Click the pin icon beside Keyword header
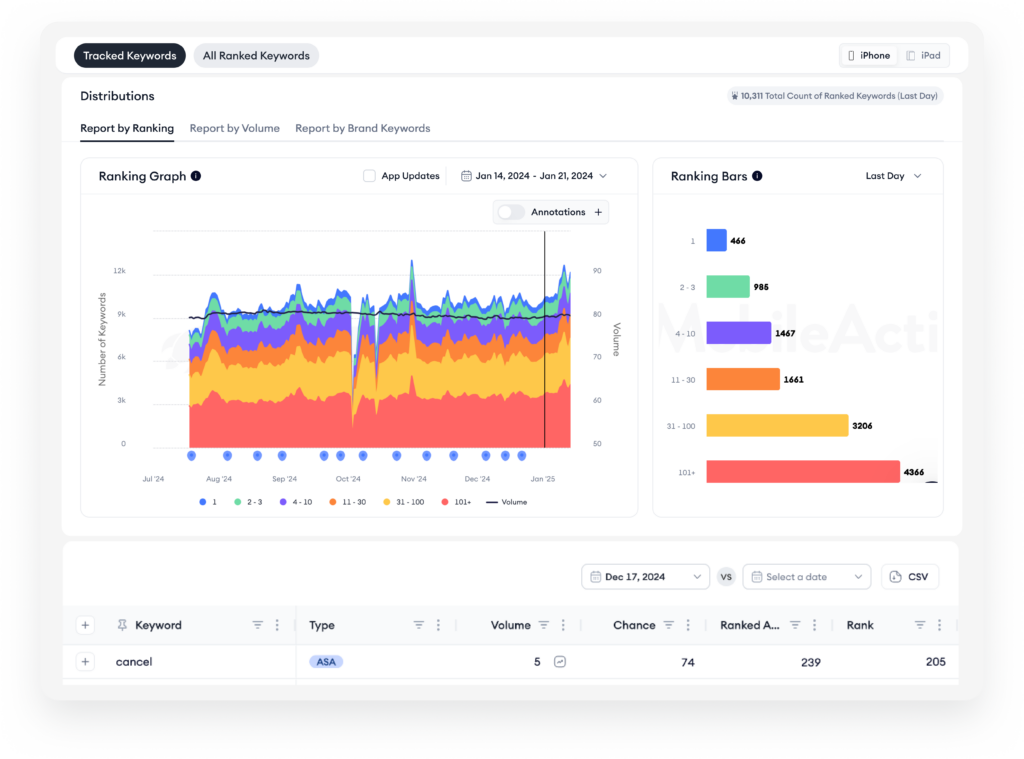This screenshot has width=1024, height=759. coord(122,625)
